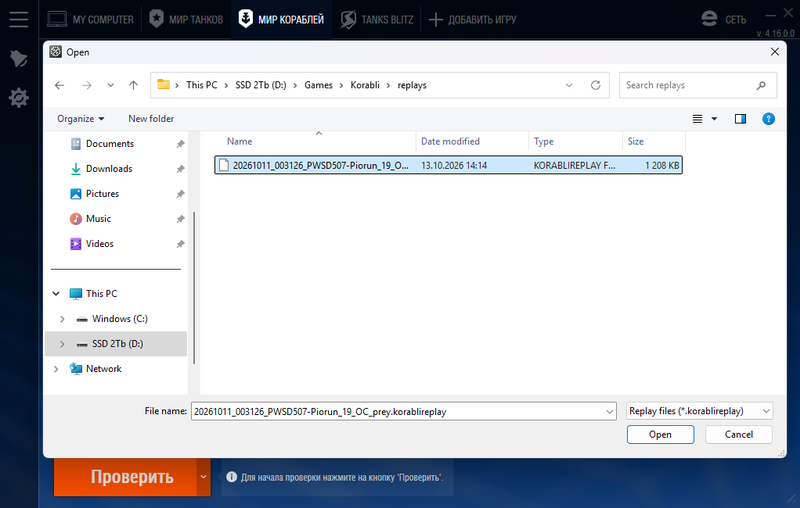The image size is (800, 508).
Task: Switch to TANKS BLITZ tab
Action: 377,19
